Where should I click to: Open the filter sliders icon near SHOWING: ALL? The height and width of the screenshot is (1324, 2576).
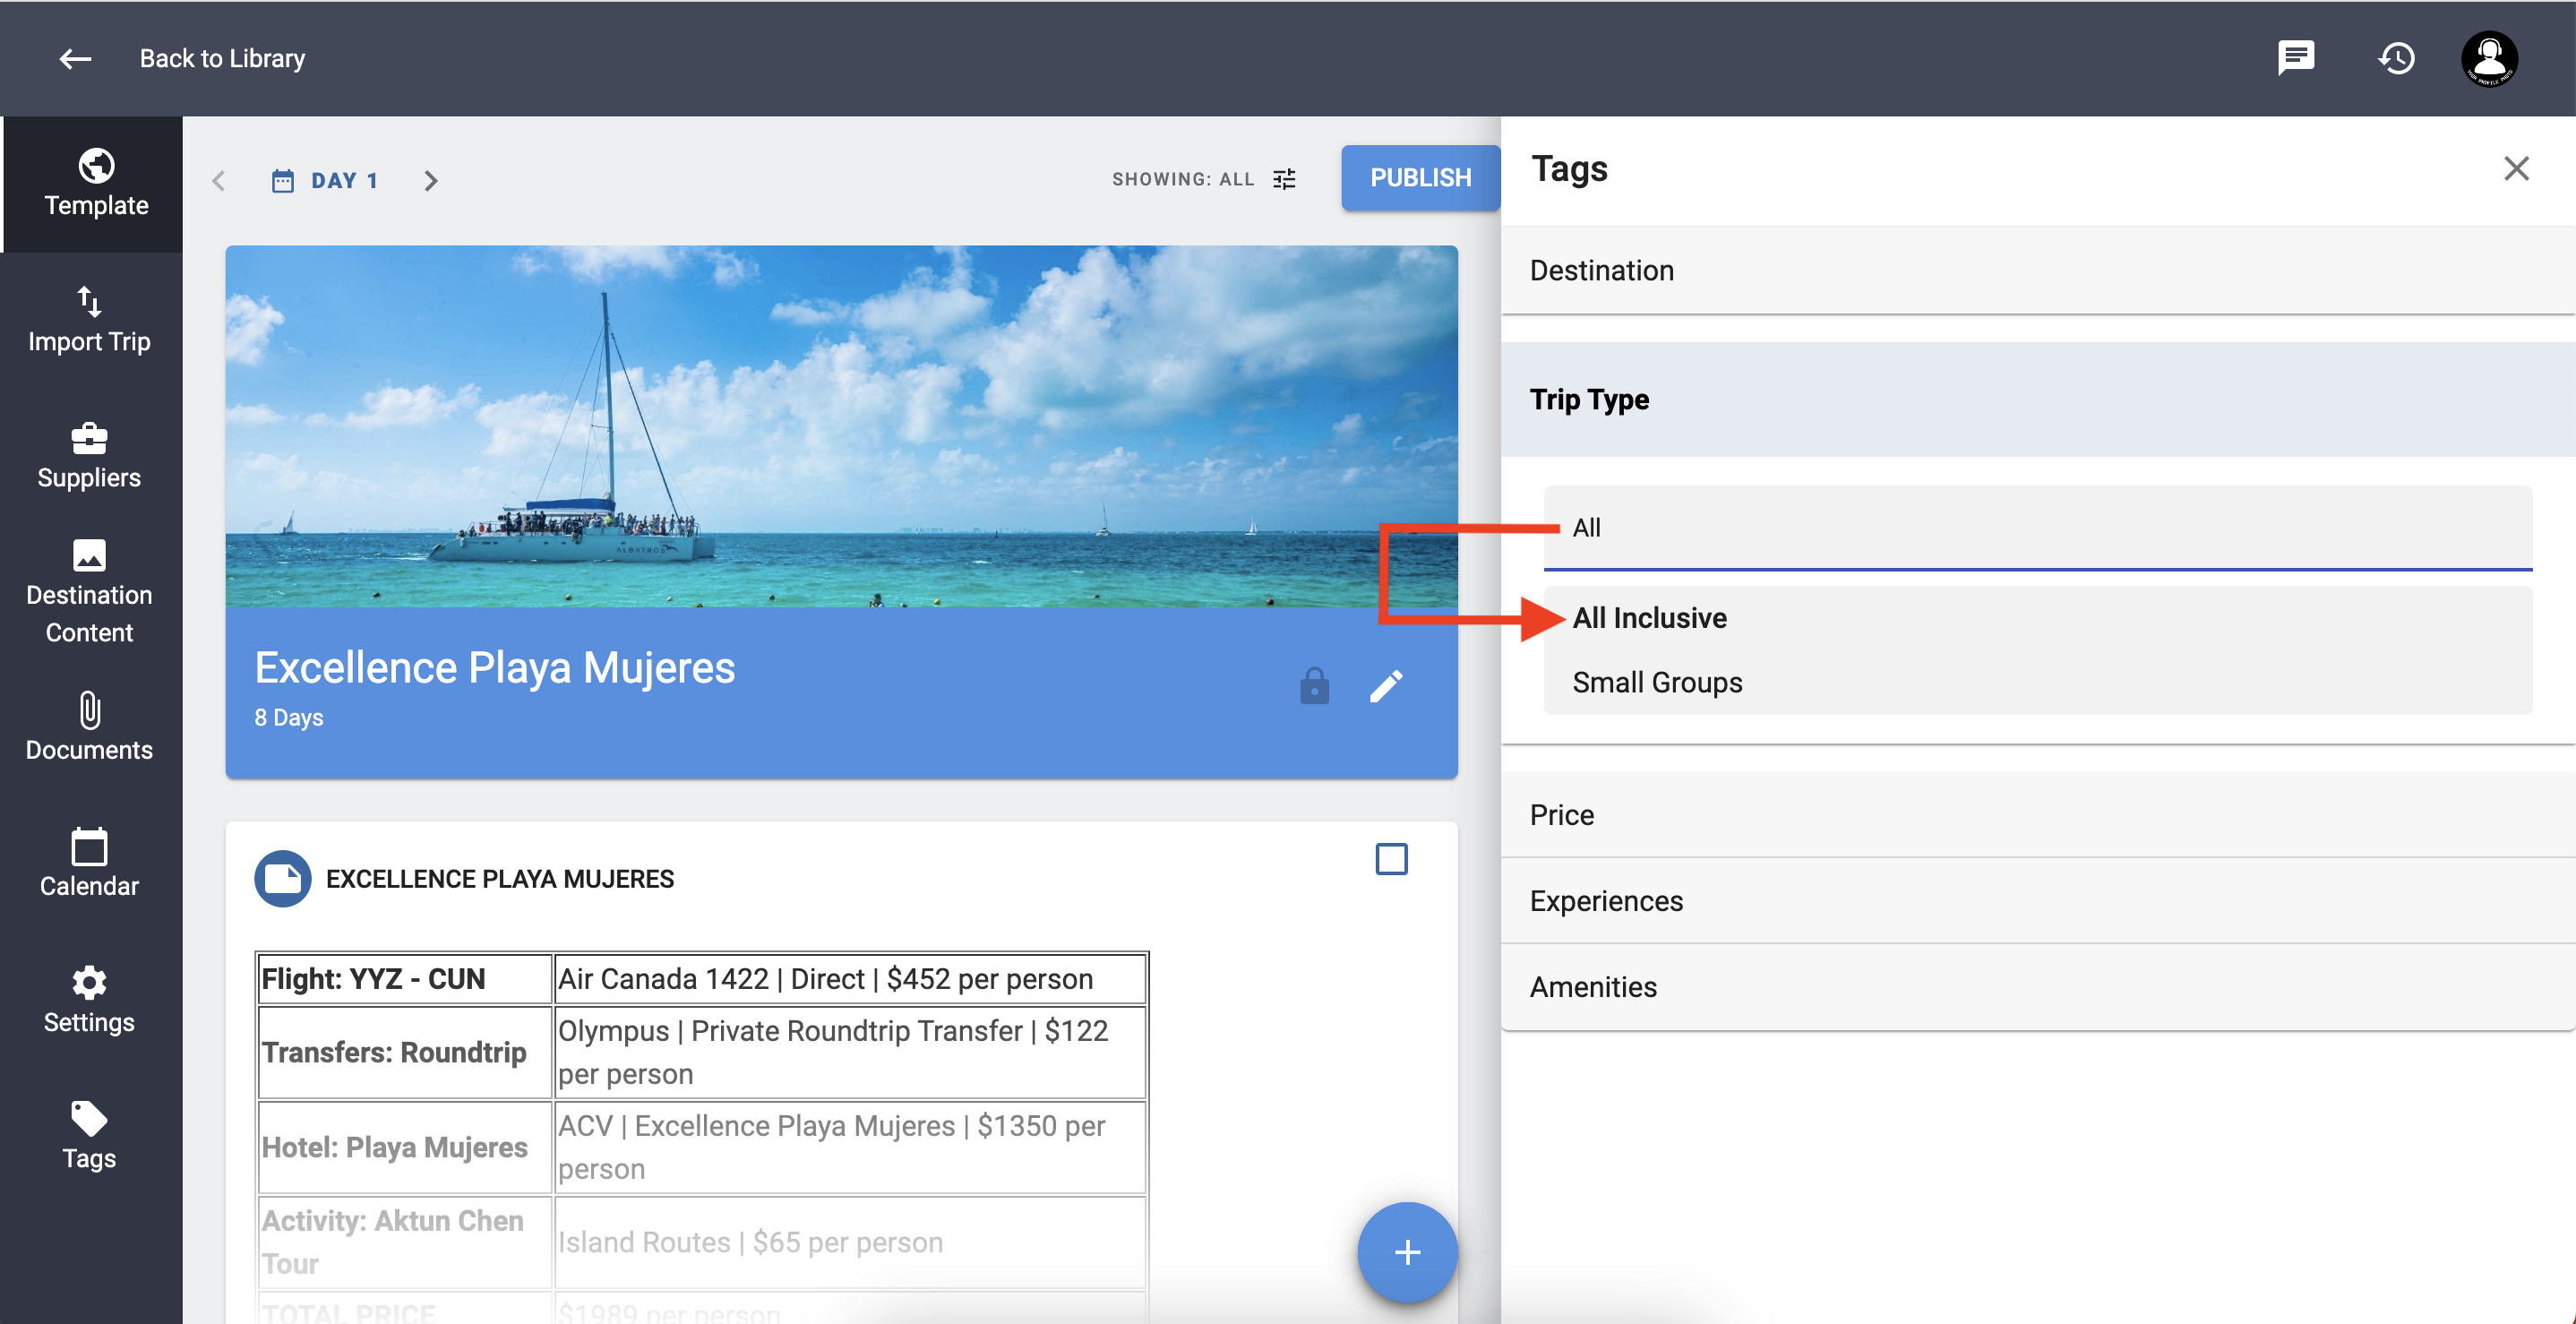point(1285,179)
